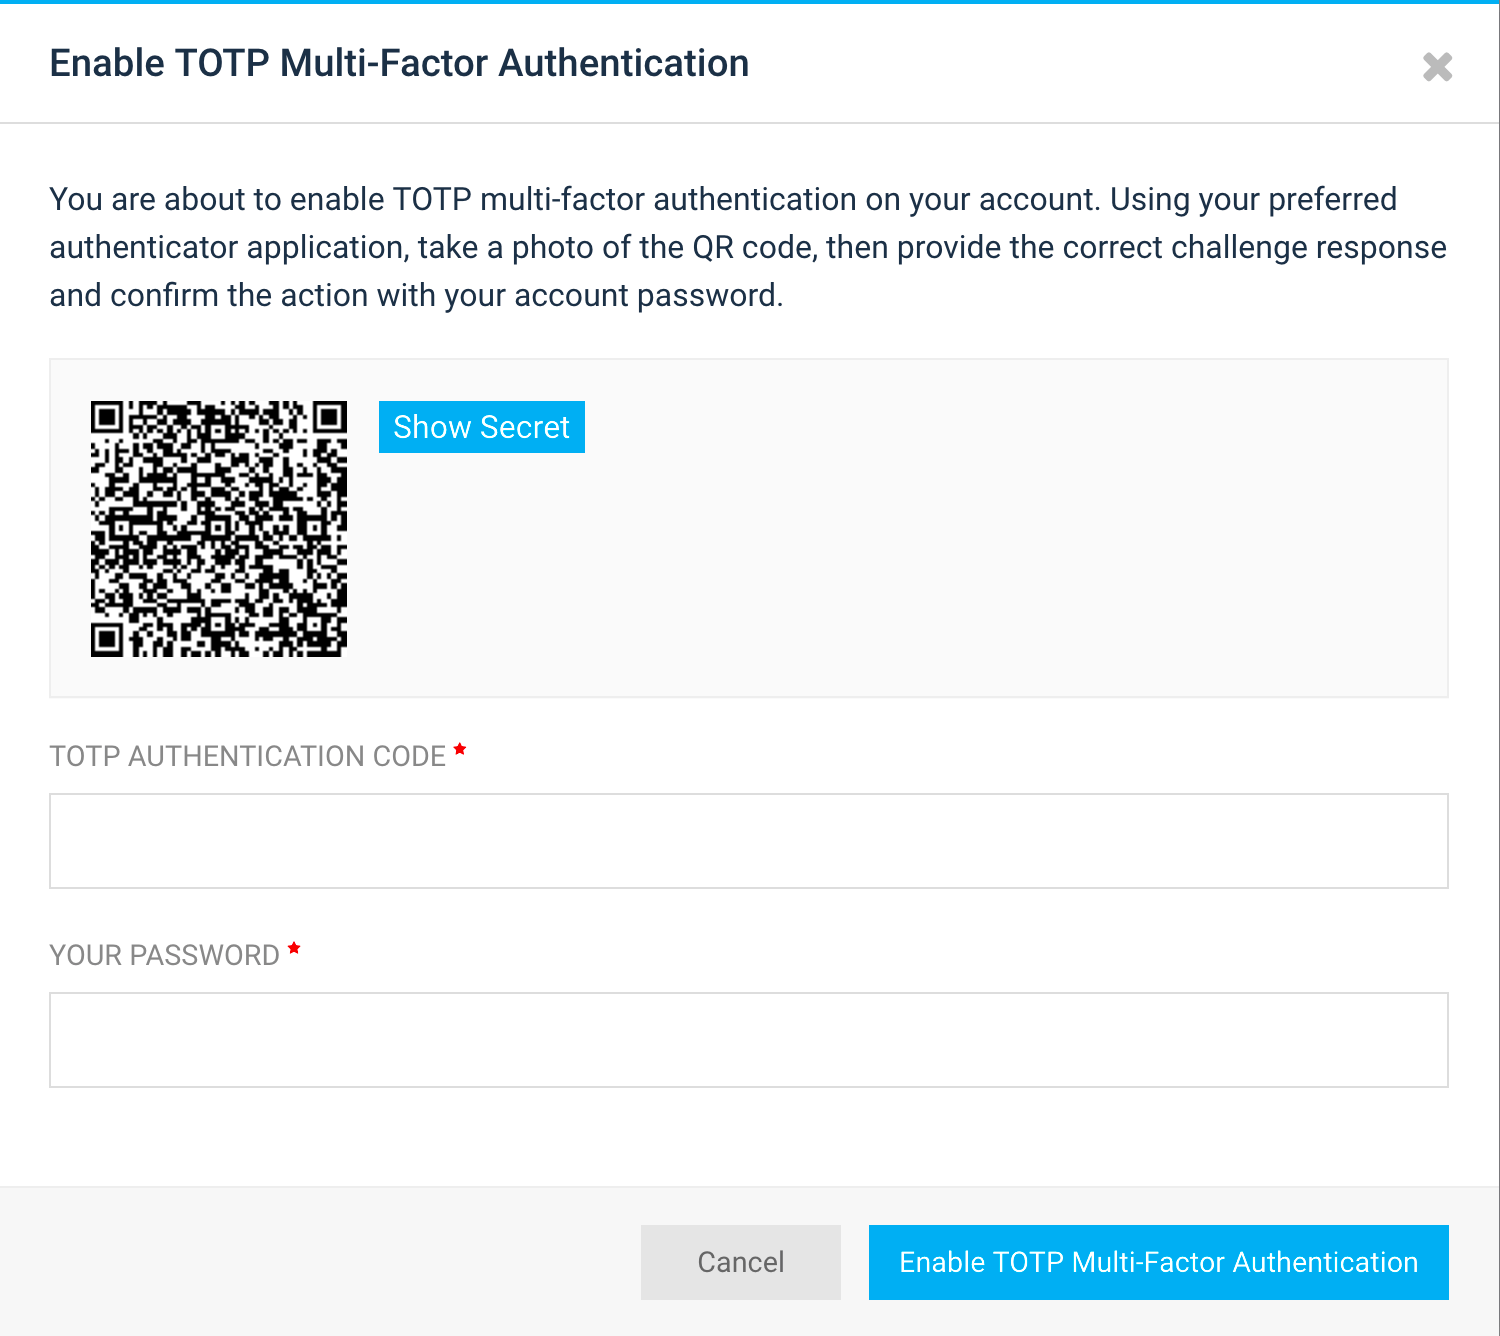Click the TOTP QR code image
This screenshot has width=1500, height=1336.
pyautogui.click(x=219, y=529)
